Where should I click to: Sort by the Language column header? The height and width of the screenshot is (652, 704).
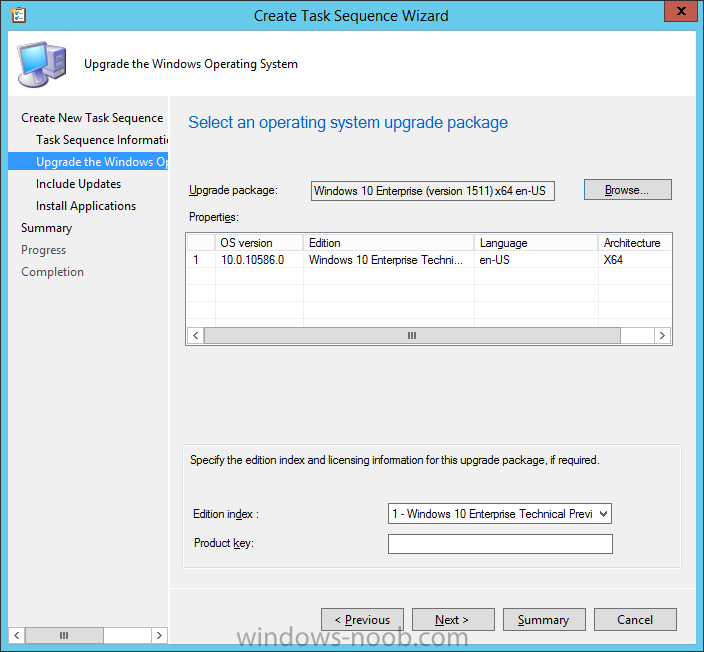point(536,242)
